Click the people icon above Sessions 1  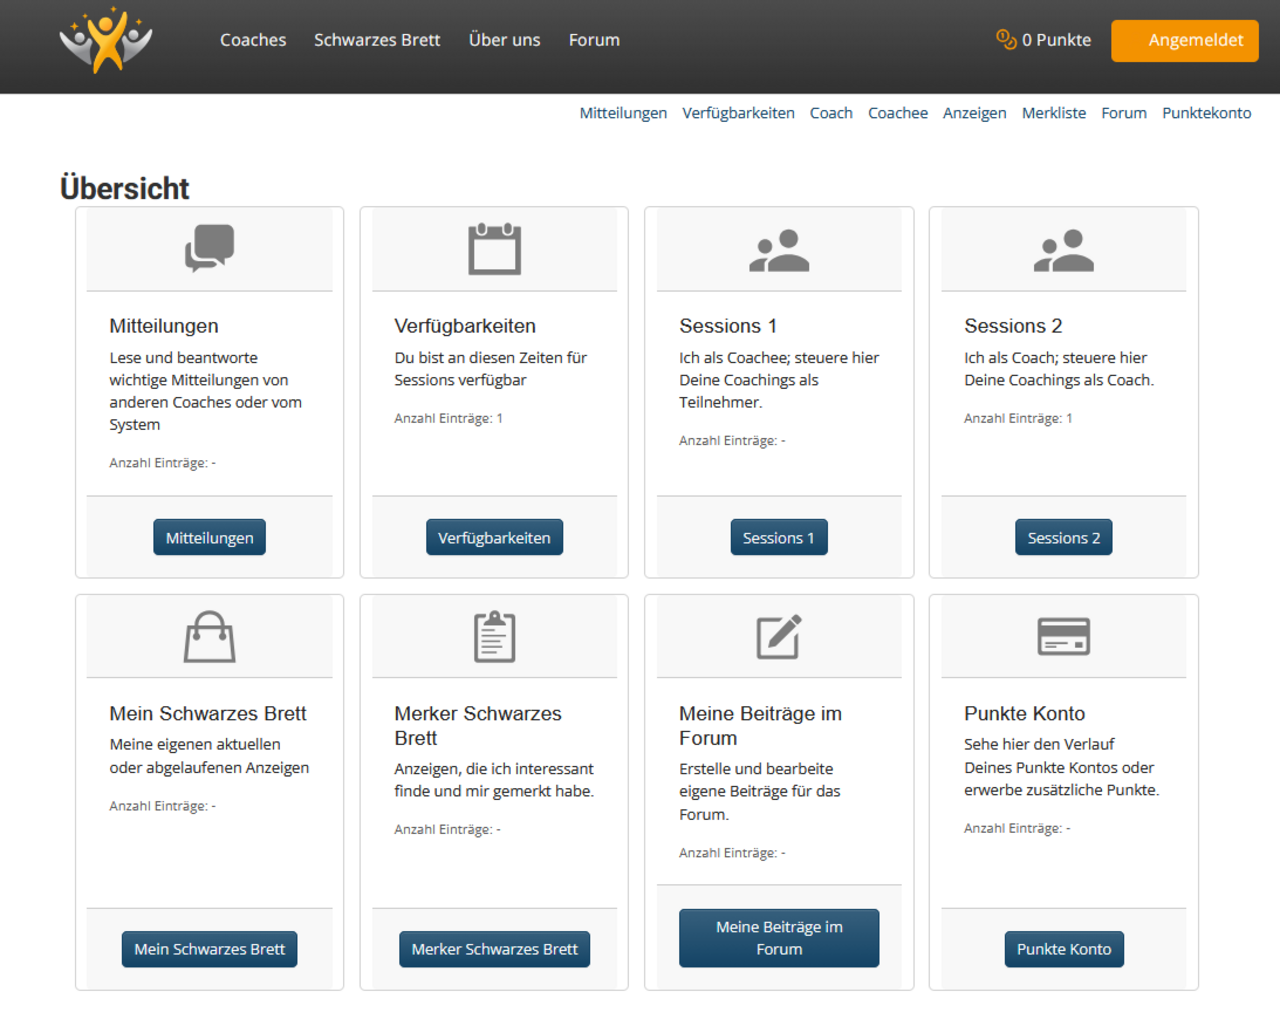779,251
